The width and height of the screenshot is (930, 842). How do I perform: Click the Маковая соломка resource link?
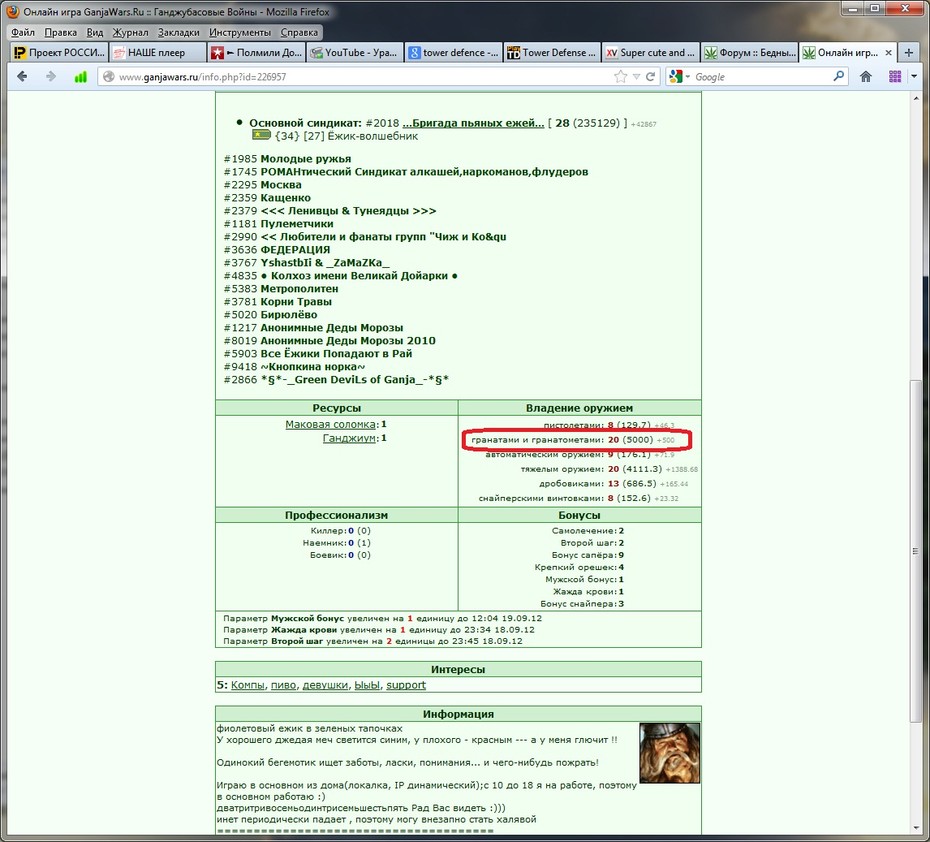coord(330,425)
